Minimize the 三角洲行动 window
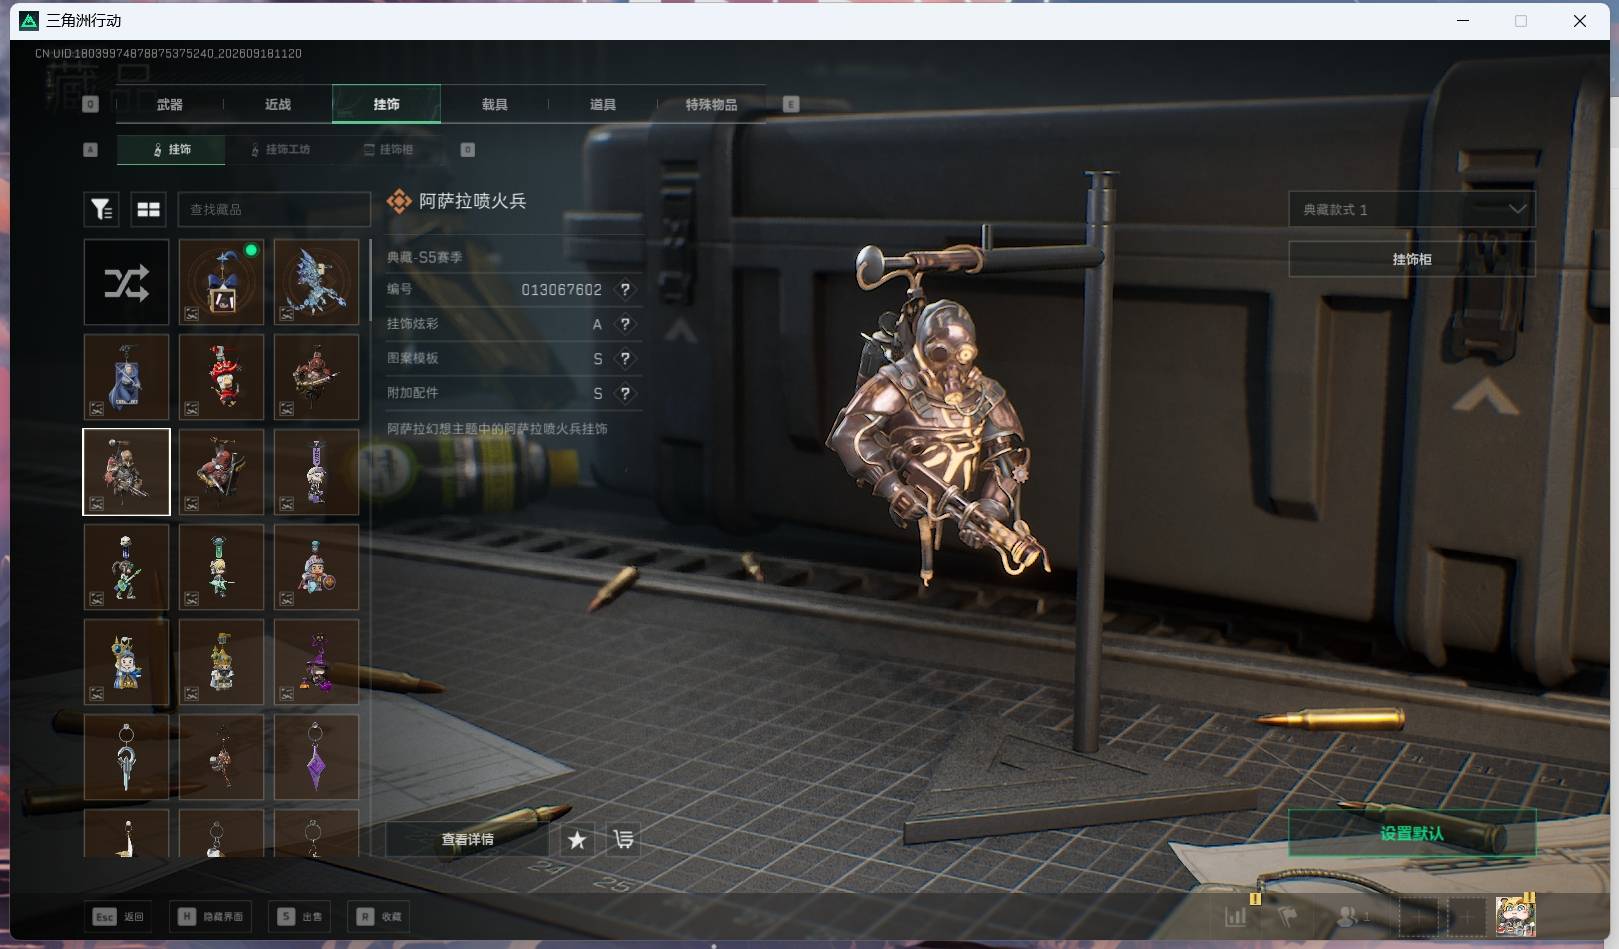The width and height of the screenshot is (1619, 949). (1463, 20)
